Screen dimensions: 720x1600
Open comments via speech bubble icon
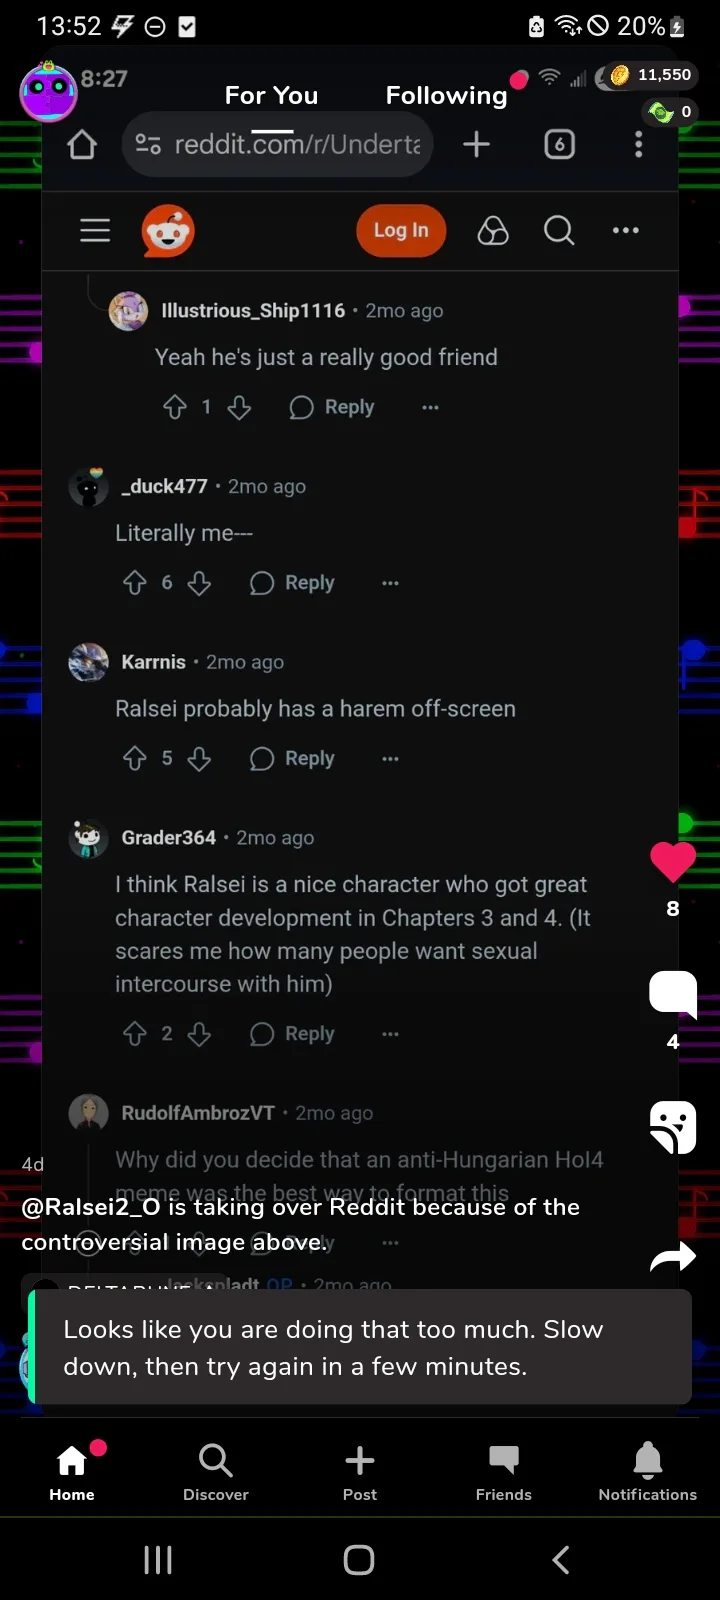[673, 994]
